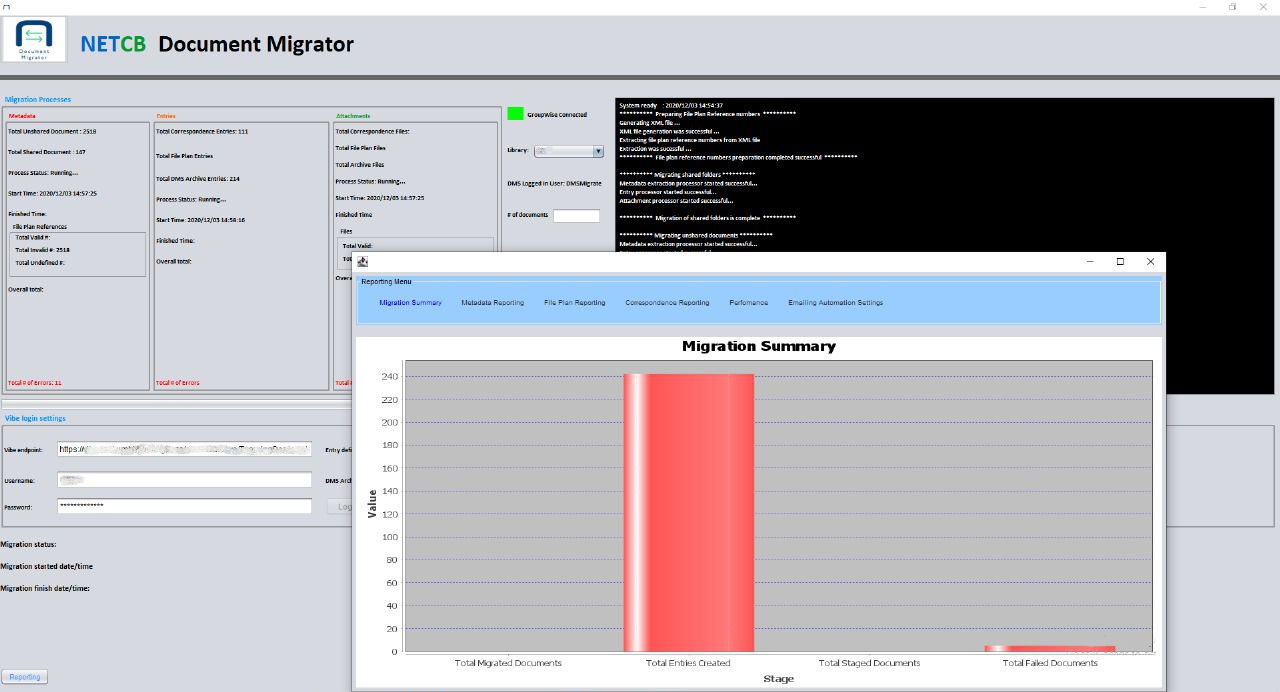Click the Total Entries Created chart bar
This screenshot has height=692, width=1280.
coord(688,512)
